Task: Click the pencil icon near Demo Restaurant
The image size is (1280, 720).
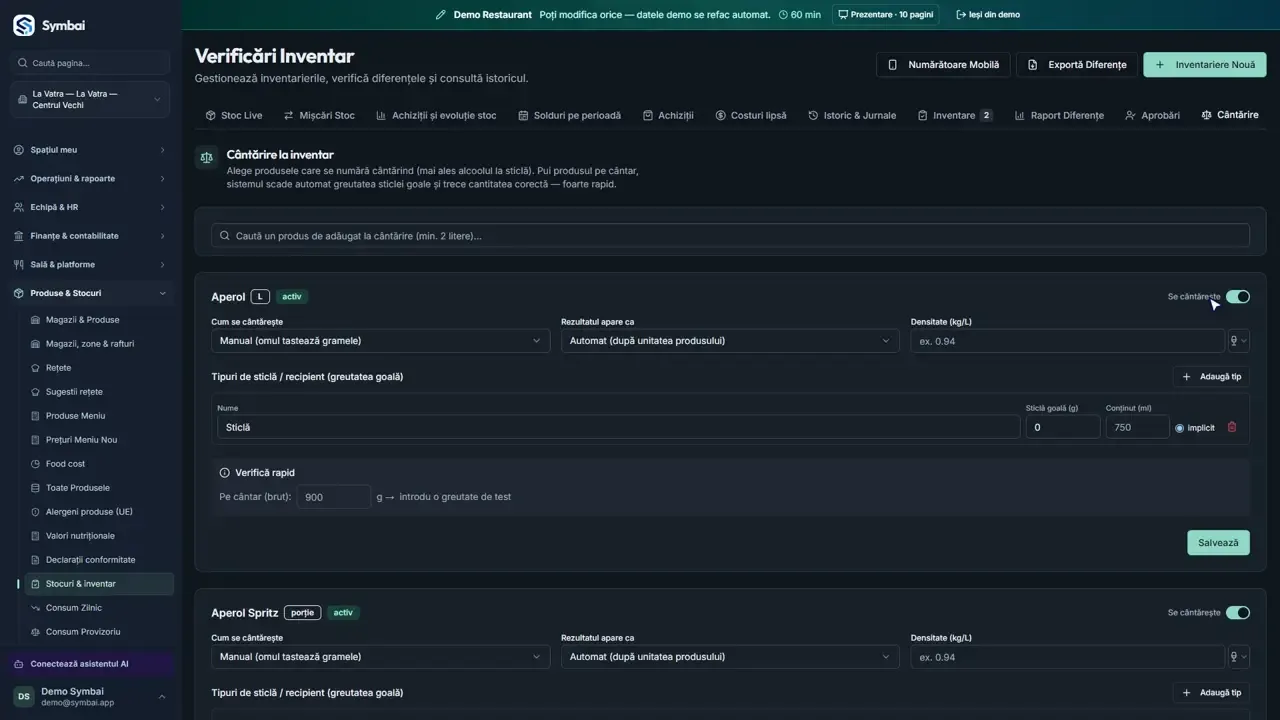Action: point(441,15)
